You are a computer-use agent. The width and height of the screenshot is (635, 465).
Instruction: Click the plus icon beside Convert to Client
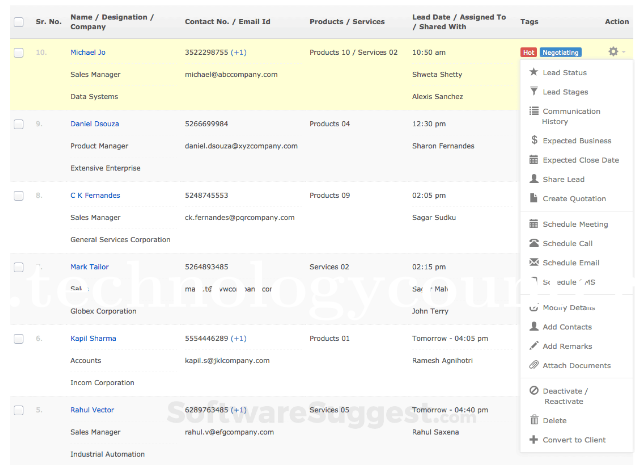point(534,439)
